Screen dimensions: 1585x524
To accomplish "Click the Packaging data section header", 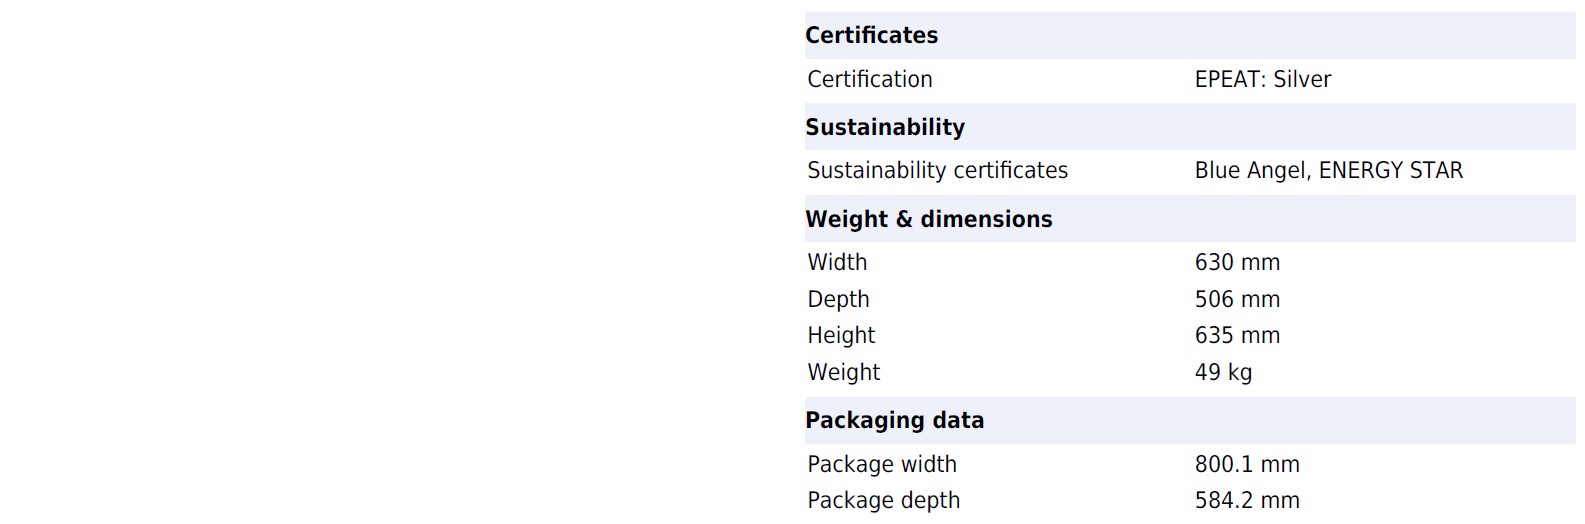I will point(894,421).
